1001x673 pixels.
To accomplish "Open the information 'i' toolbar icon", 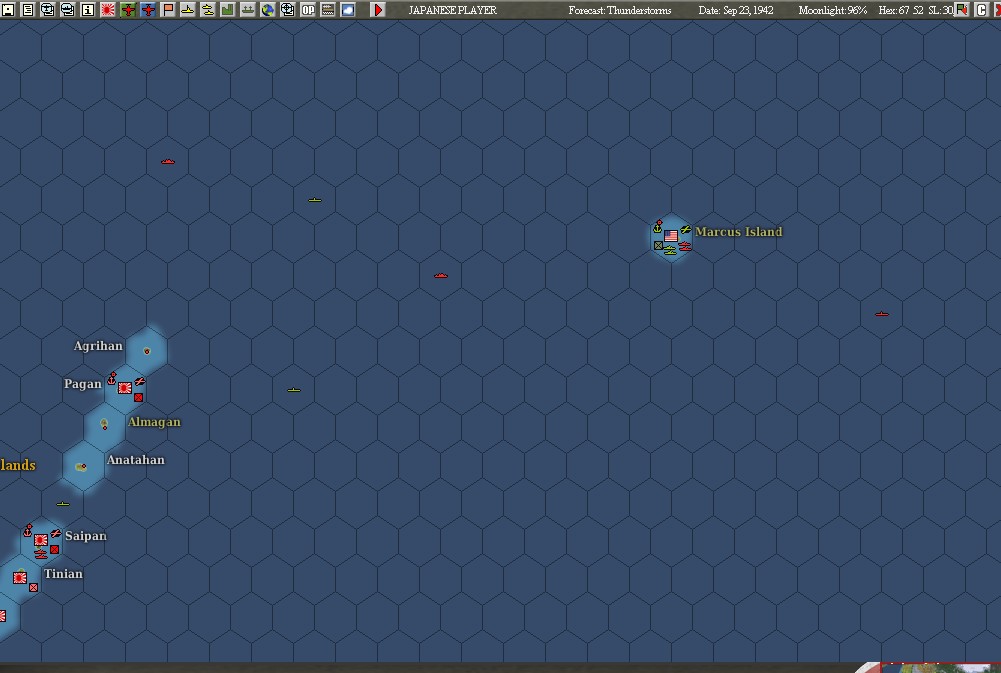I will 87,10.
